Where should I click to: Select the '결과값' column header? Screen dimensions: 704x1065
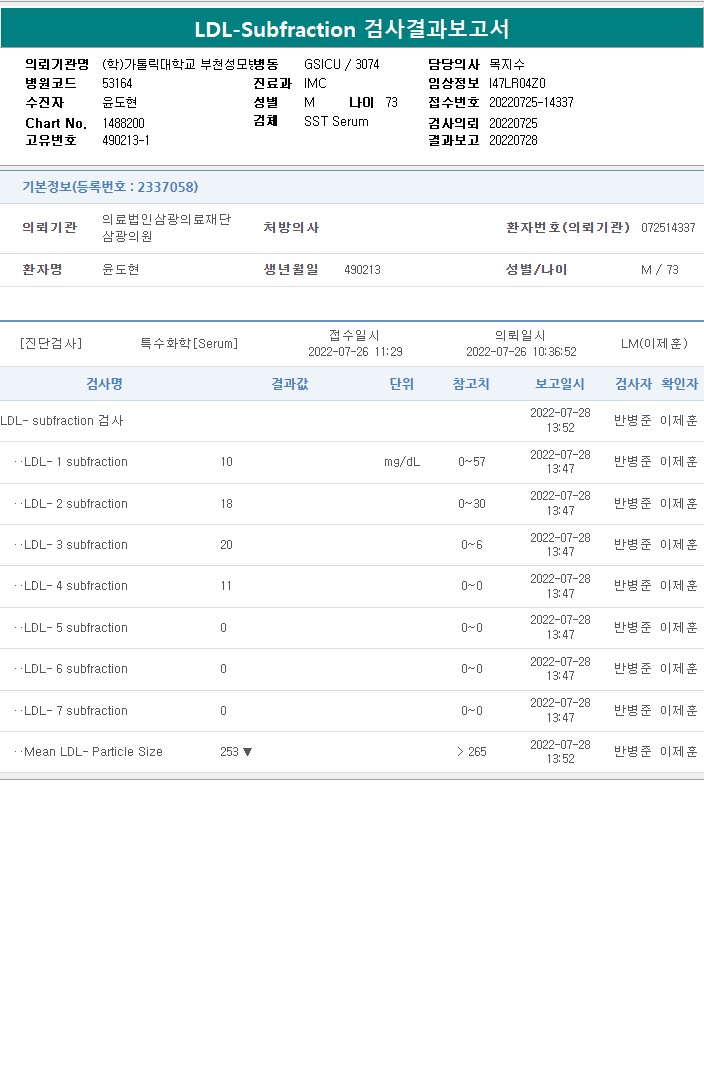[290, 384]
